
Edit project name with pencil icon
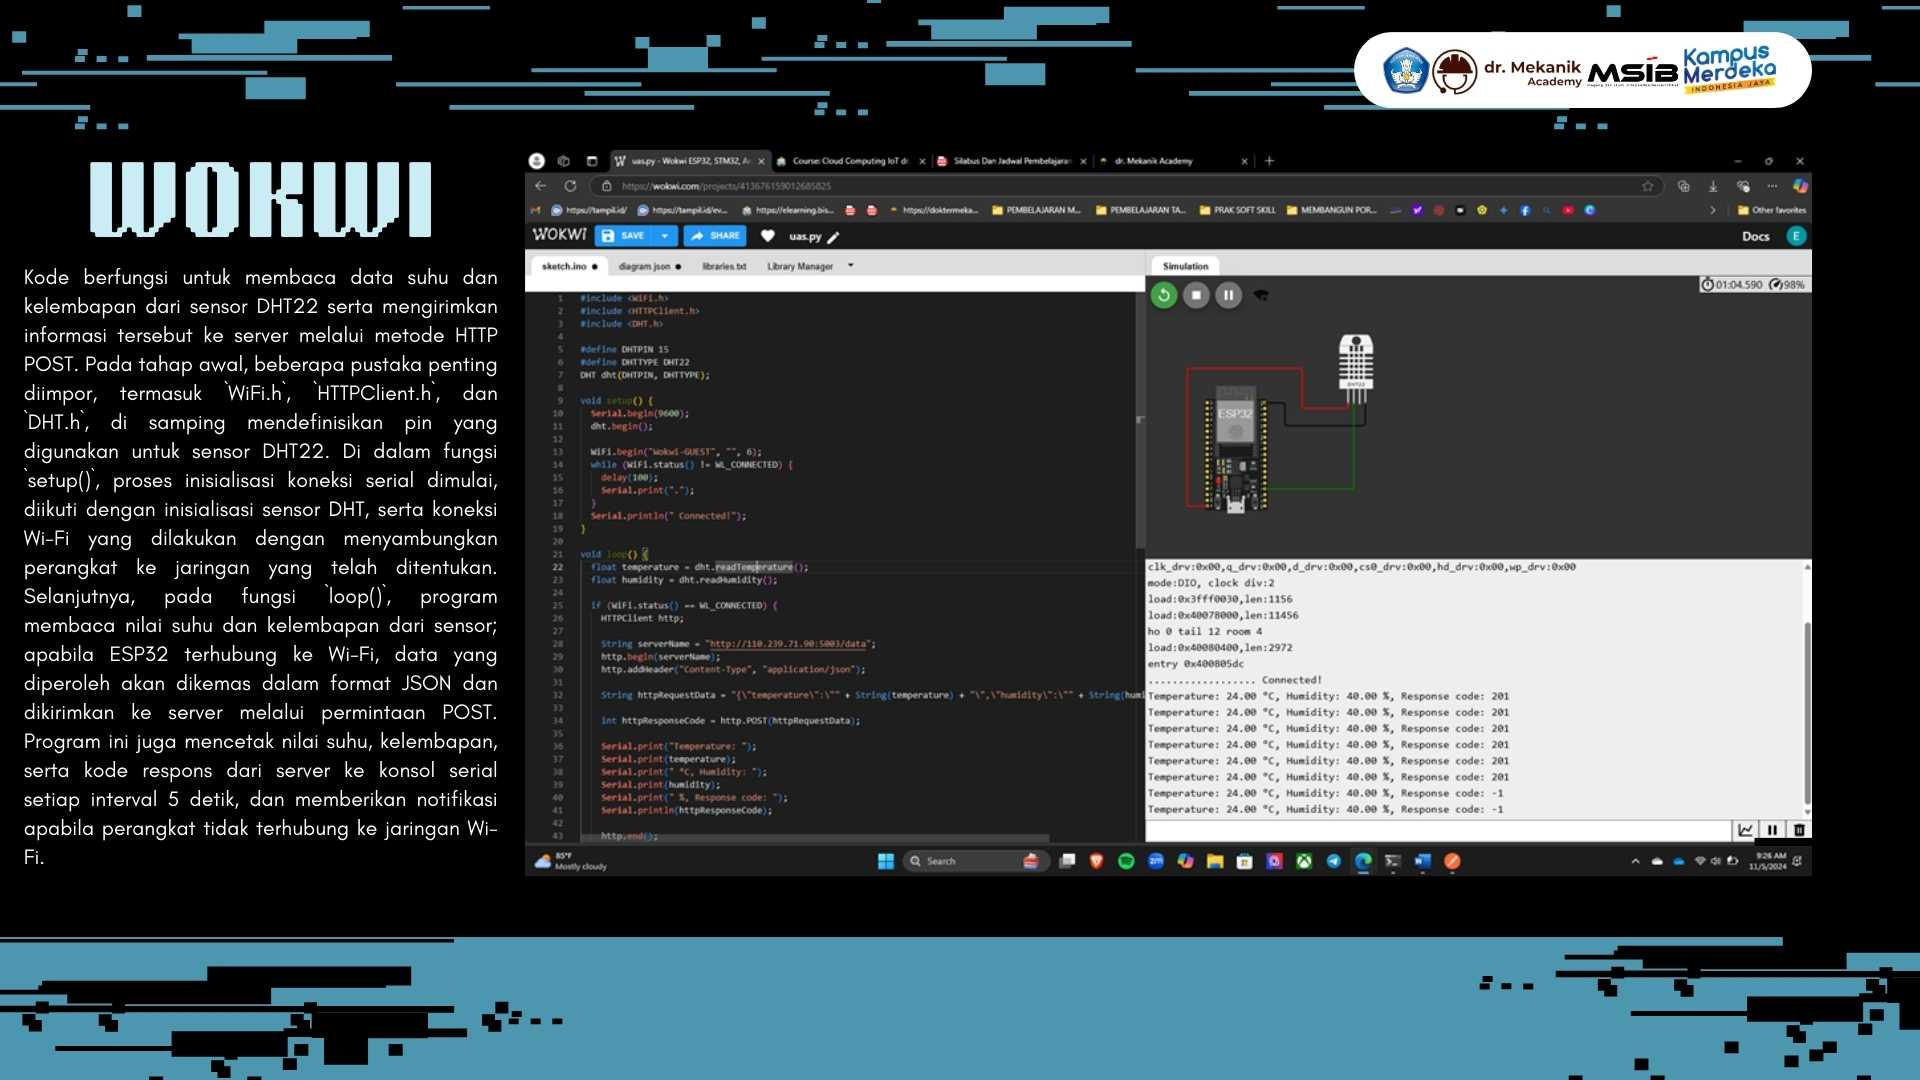(834, 237)
